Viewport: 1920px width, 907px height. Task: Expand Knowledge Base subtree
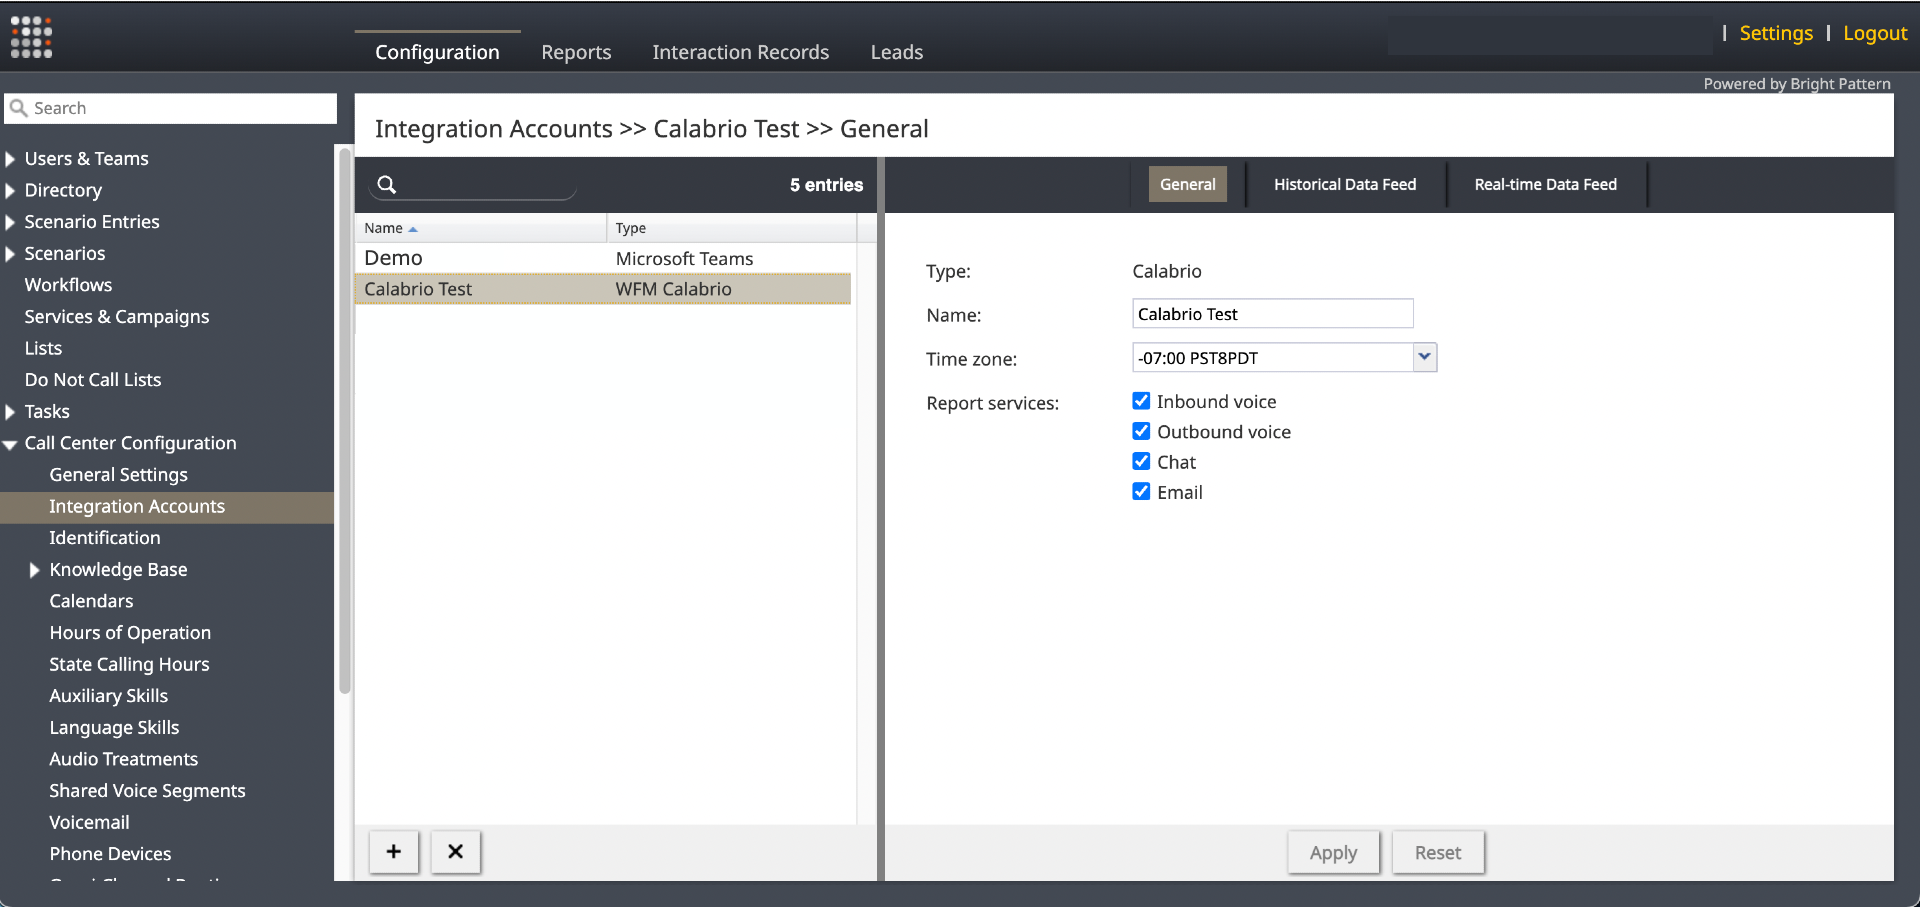click(34, 570)
